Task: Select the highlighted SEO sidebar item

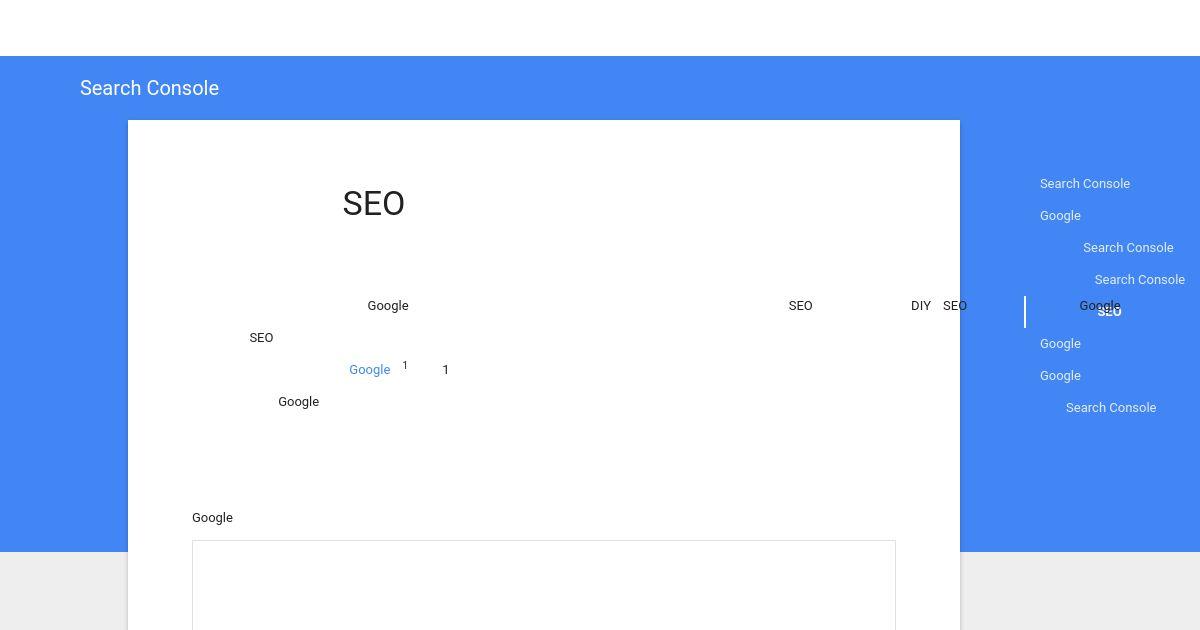Action: click(1109, 313)
